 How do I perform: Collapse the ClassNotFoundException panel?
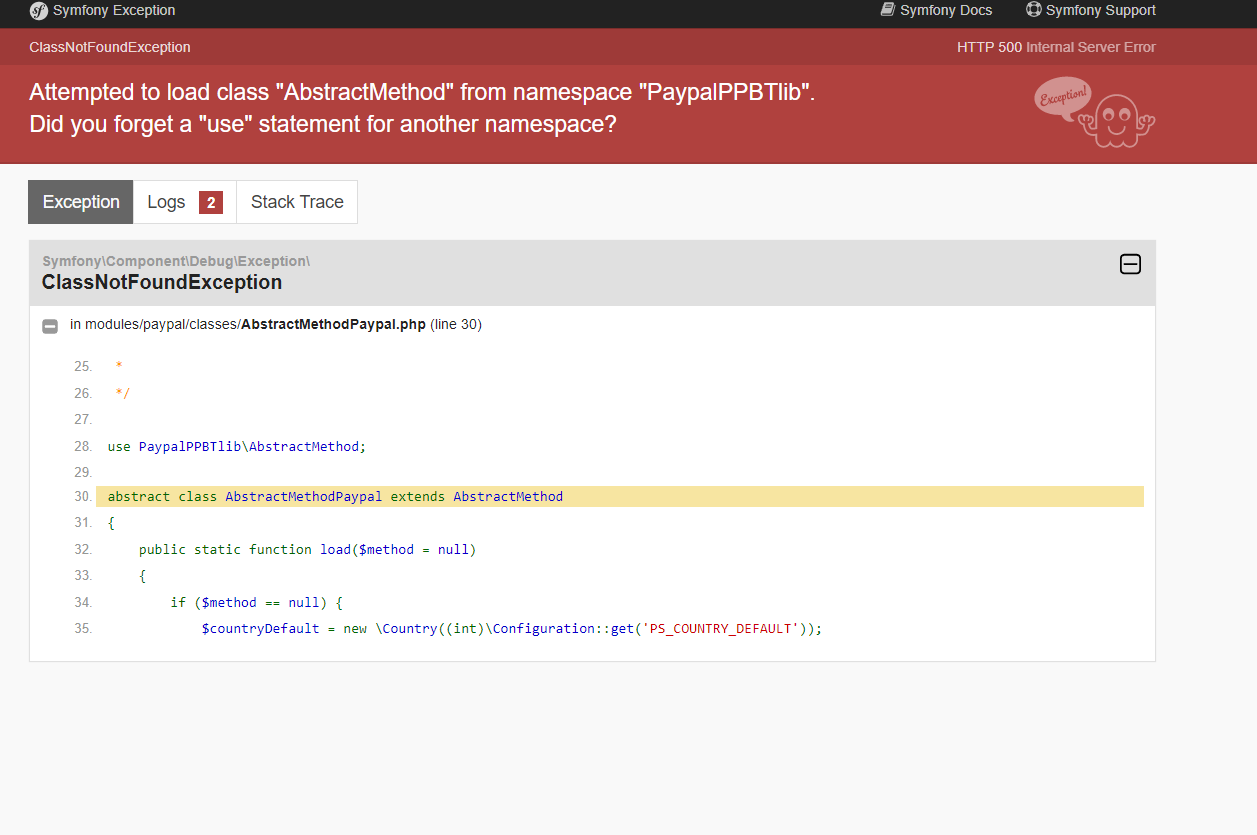tap(1130, 264)
